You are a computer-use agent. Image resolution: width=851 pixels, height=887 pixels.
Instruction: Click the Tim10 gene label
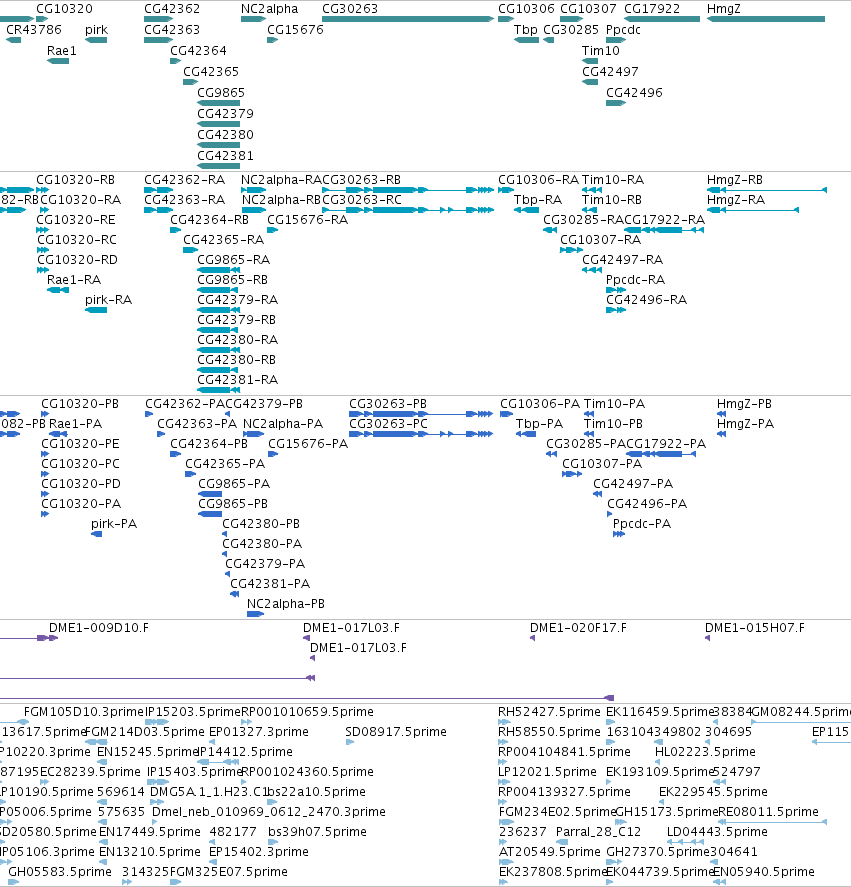(601, 50)
